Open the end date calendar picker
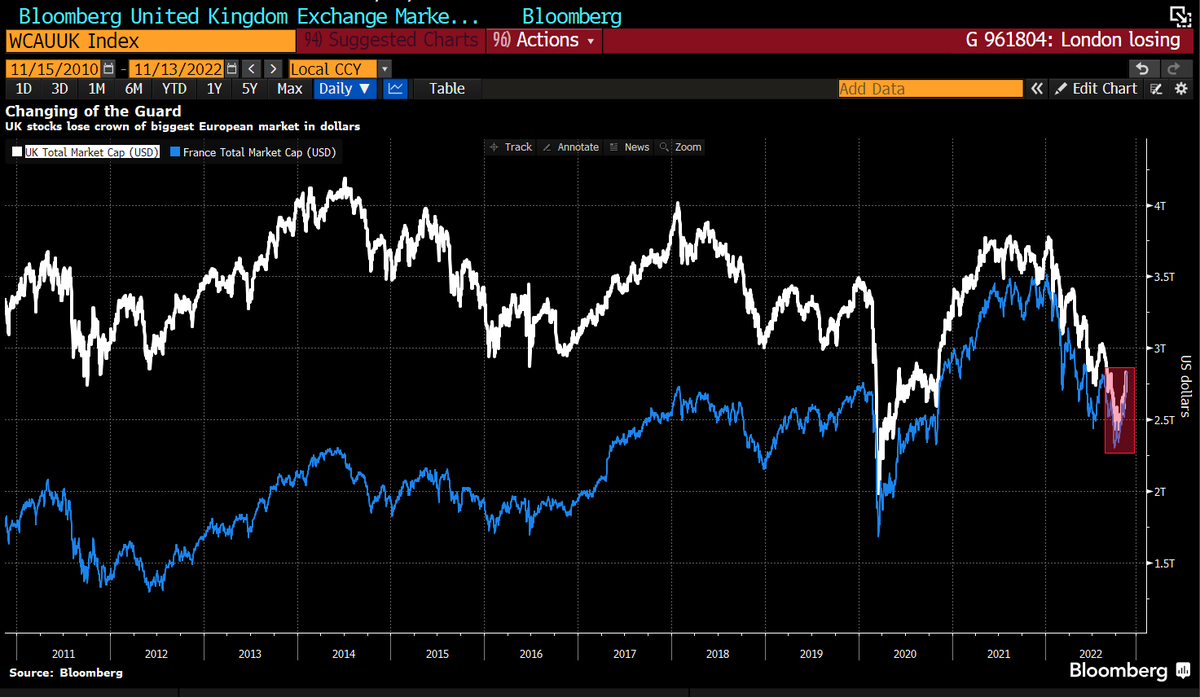Image resolution: width=1200 pixels, height=697 pixels. (x=232, y=69)
